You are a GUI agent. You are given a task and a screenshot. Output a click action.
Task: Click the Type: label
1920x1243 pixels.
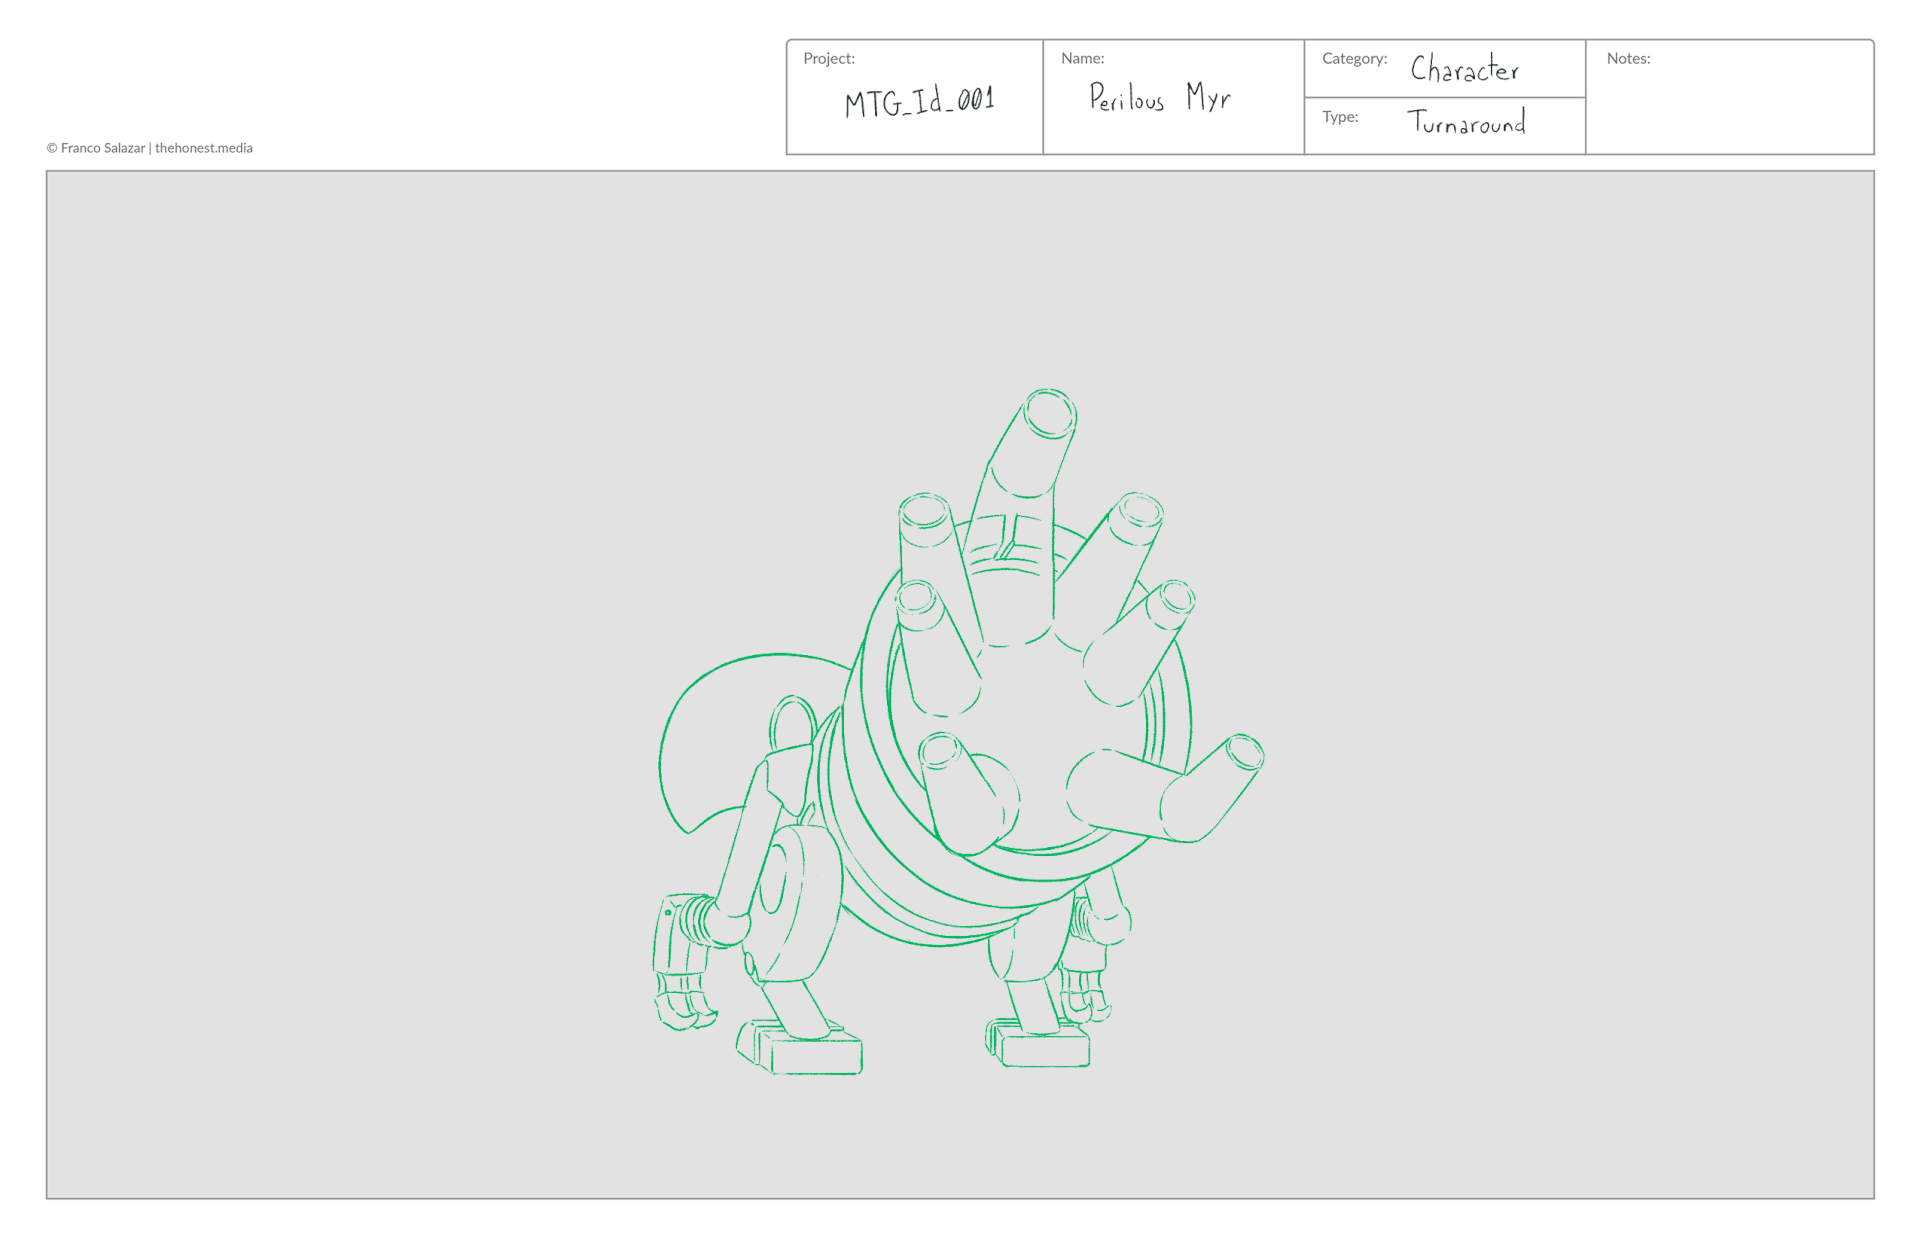(1340, 117)
